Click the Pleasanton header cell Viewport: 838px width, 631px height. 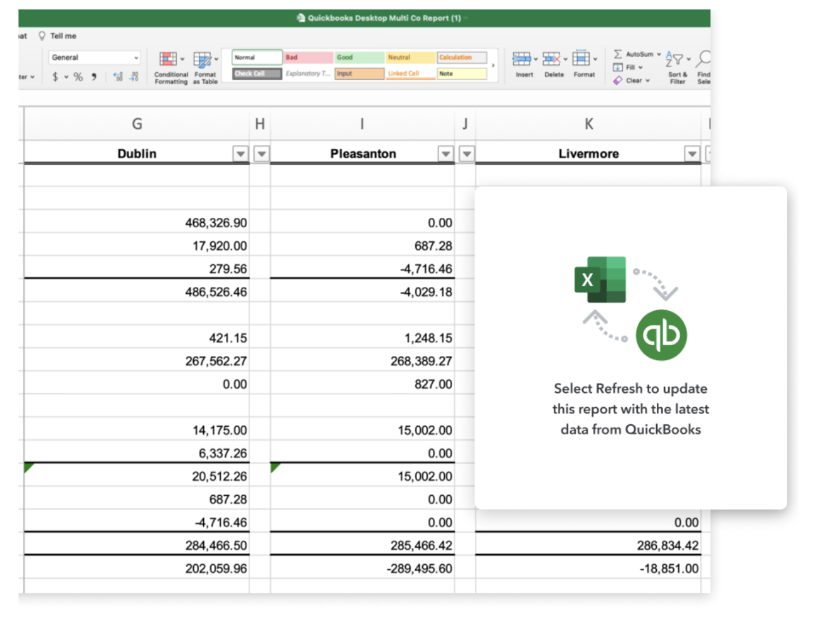pyautogui.click(x=362, y=154)
